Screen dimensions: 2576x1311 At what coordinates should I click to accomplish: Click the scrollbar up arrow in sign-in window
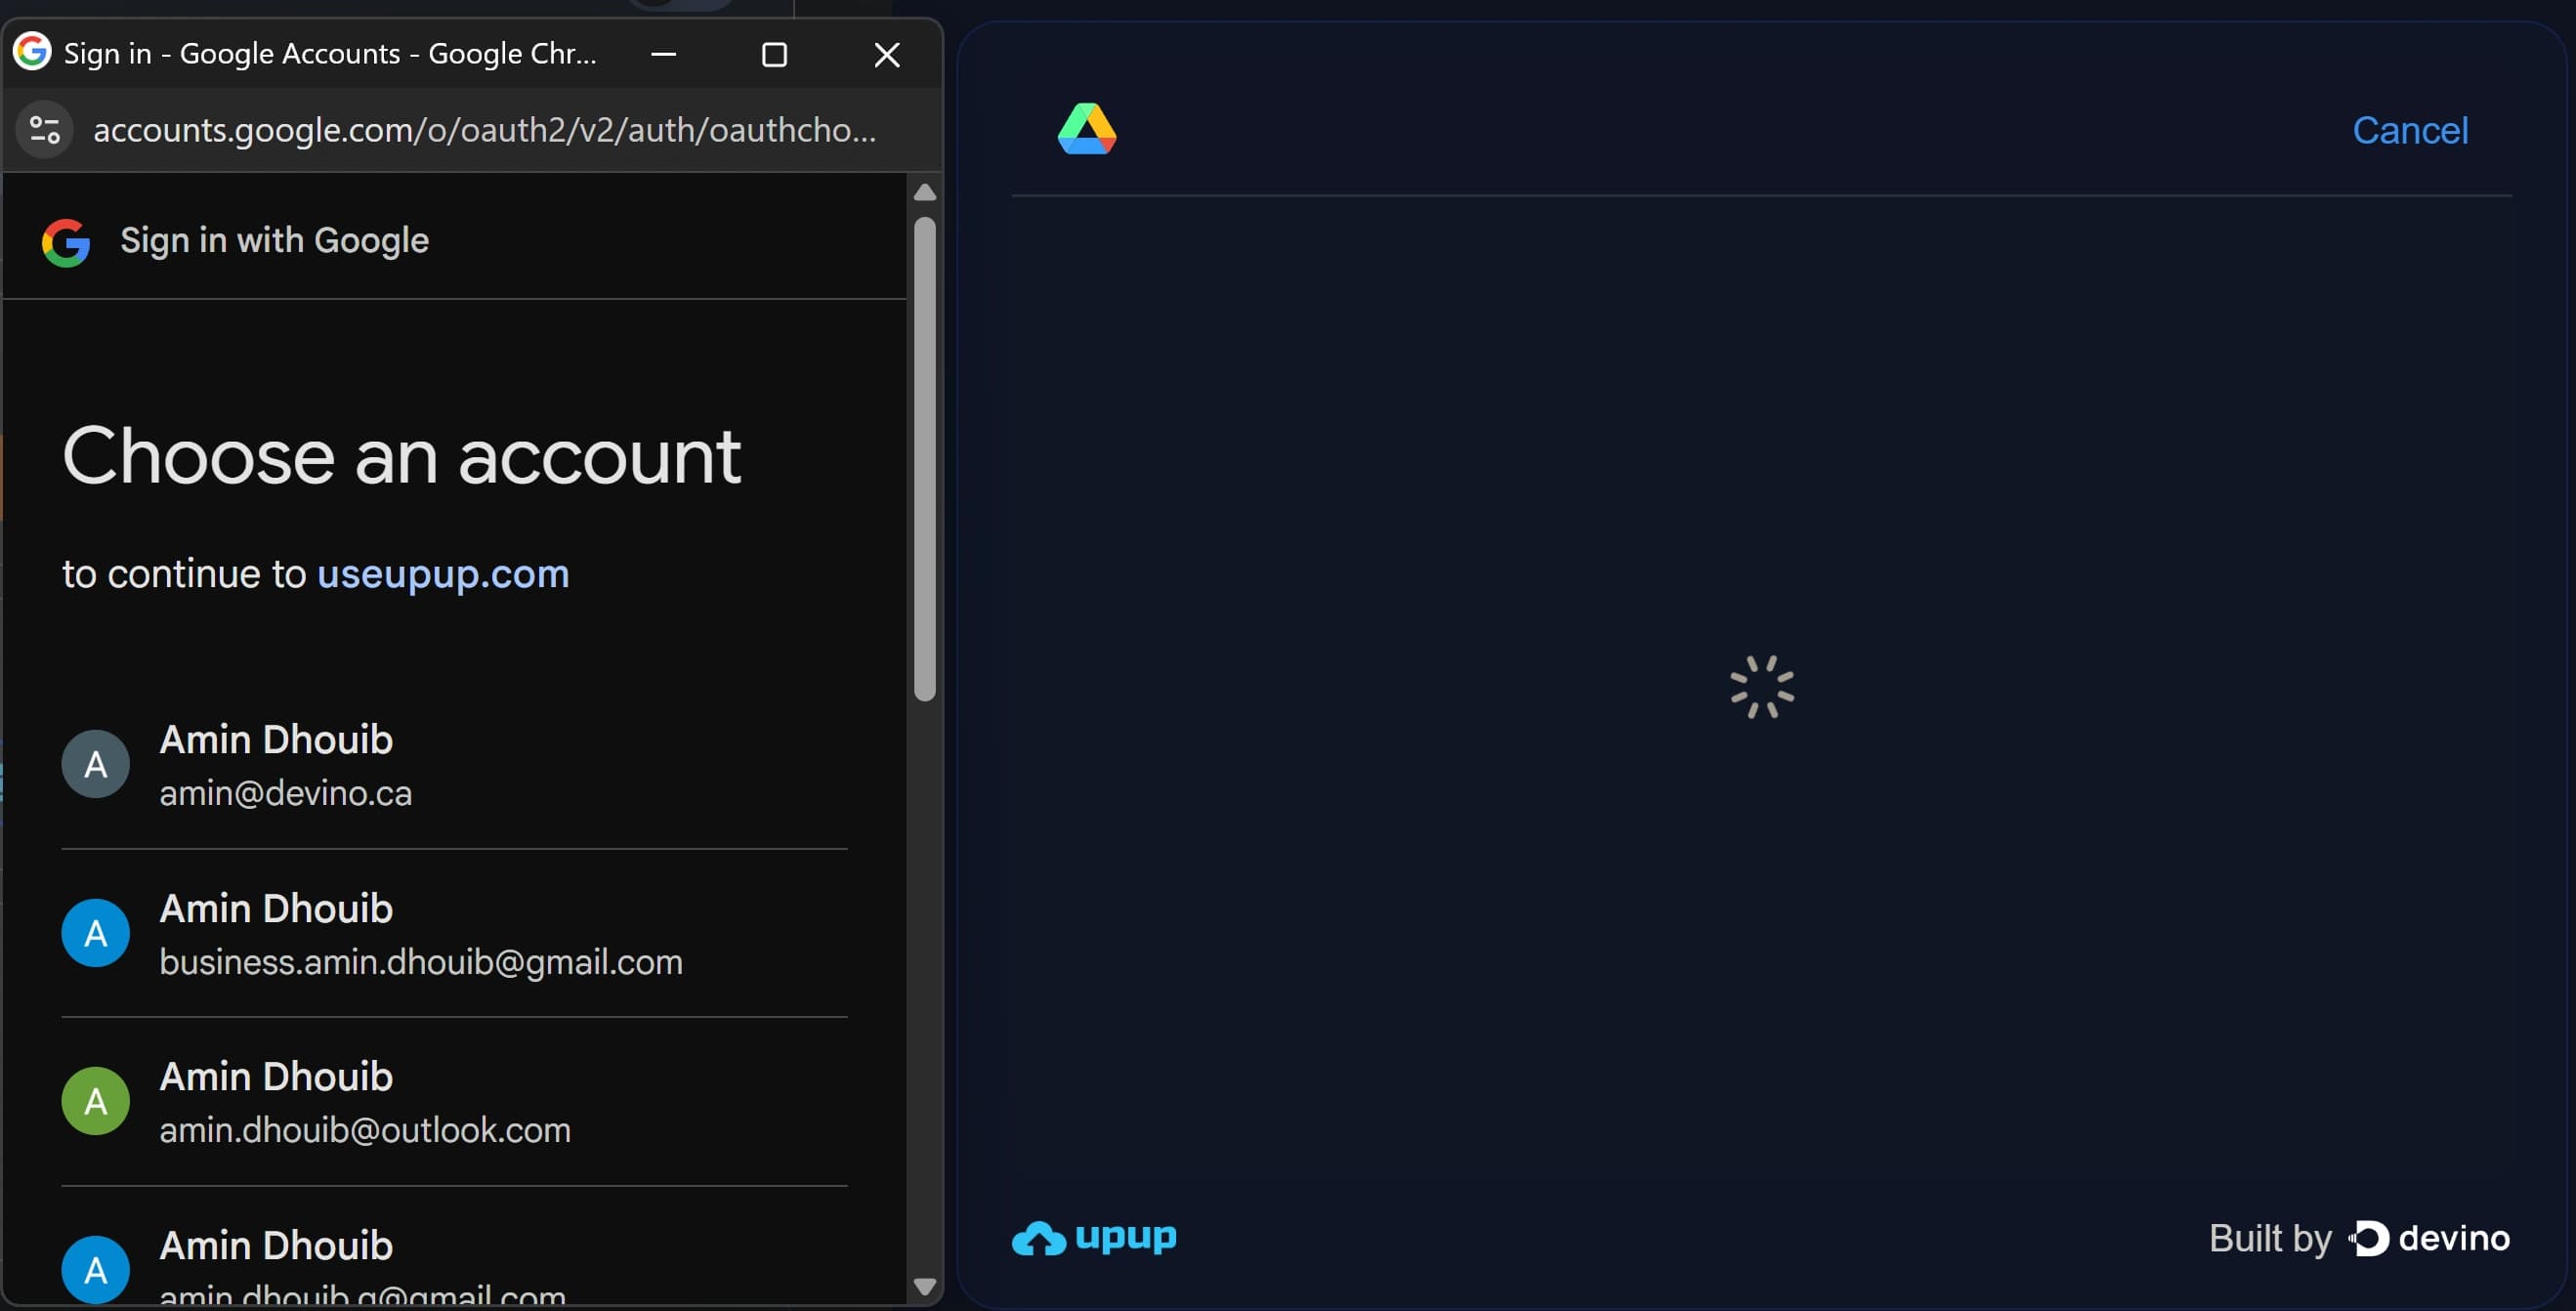pos(925,191)
